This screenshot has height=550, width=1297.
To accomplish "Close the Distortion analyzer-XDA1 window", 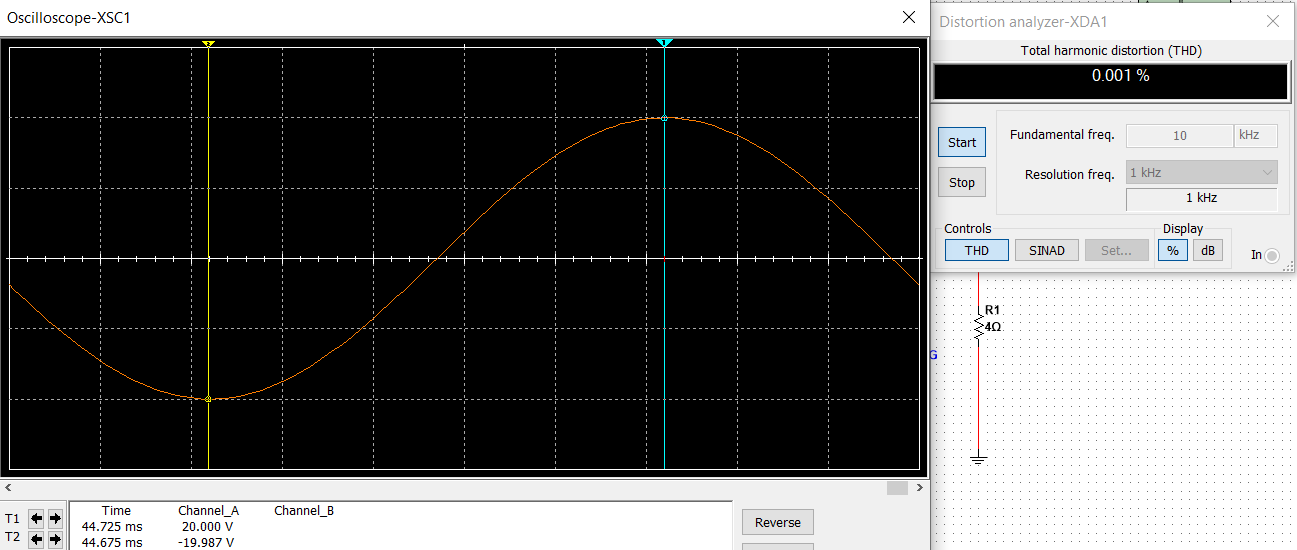I will [x=1273, y=20].
